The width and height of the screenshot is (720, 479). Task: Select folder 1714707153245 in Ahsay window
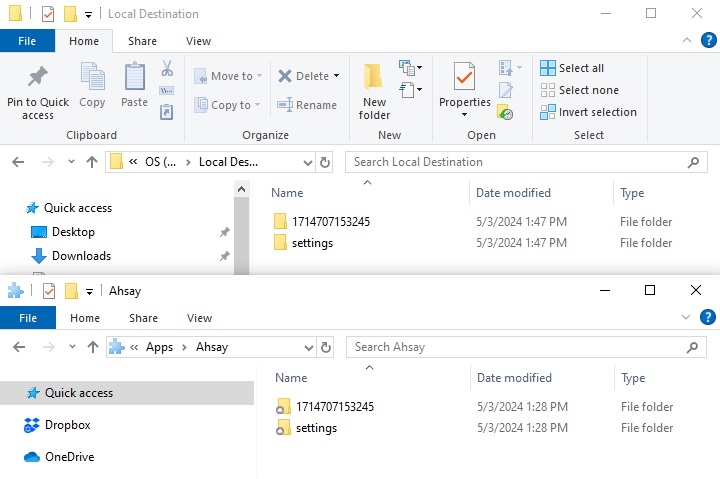tap(325, 407)
